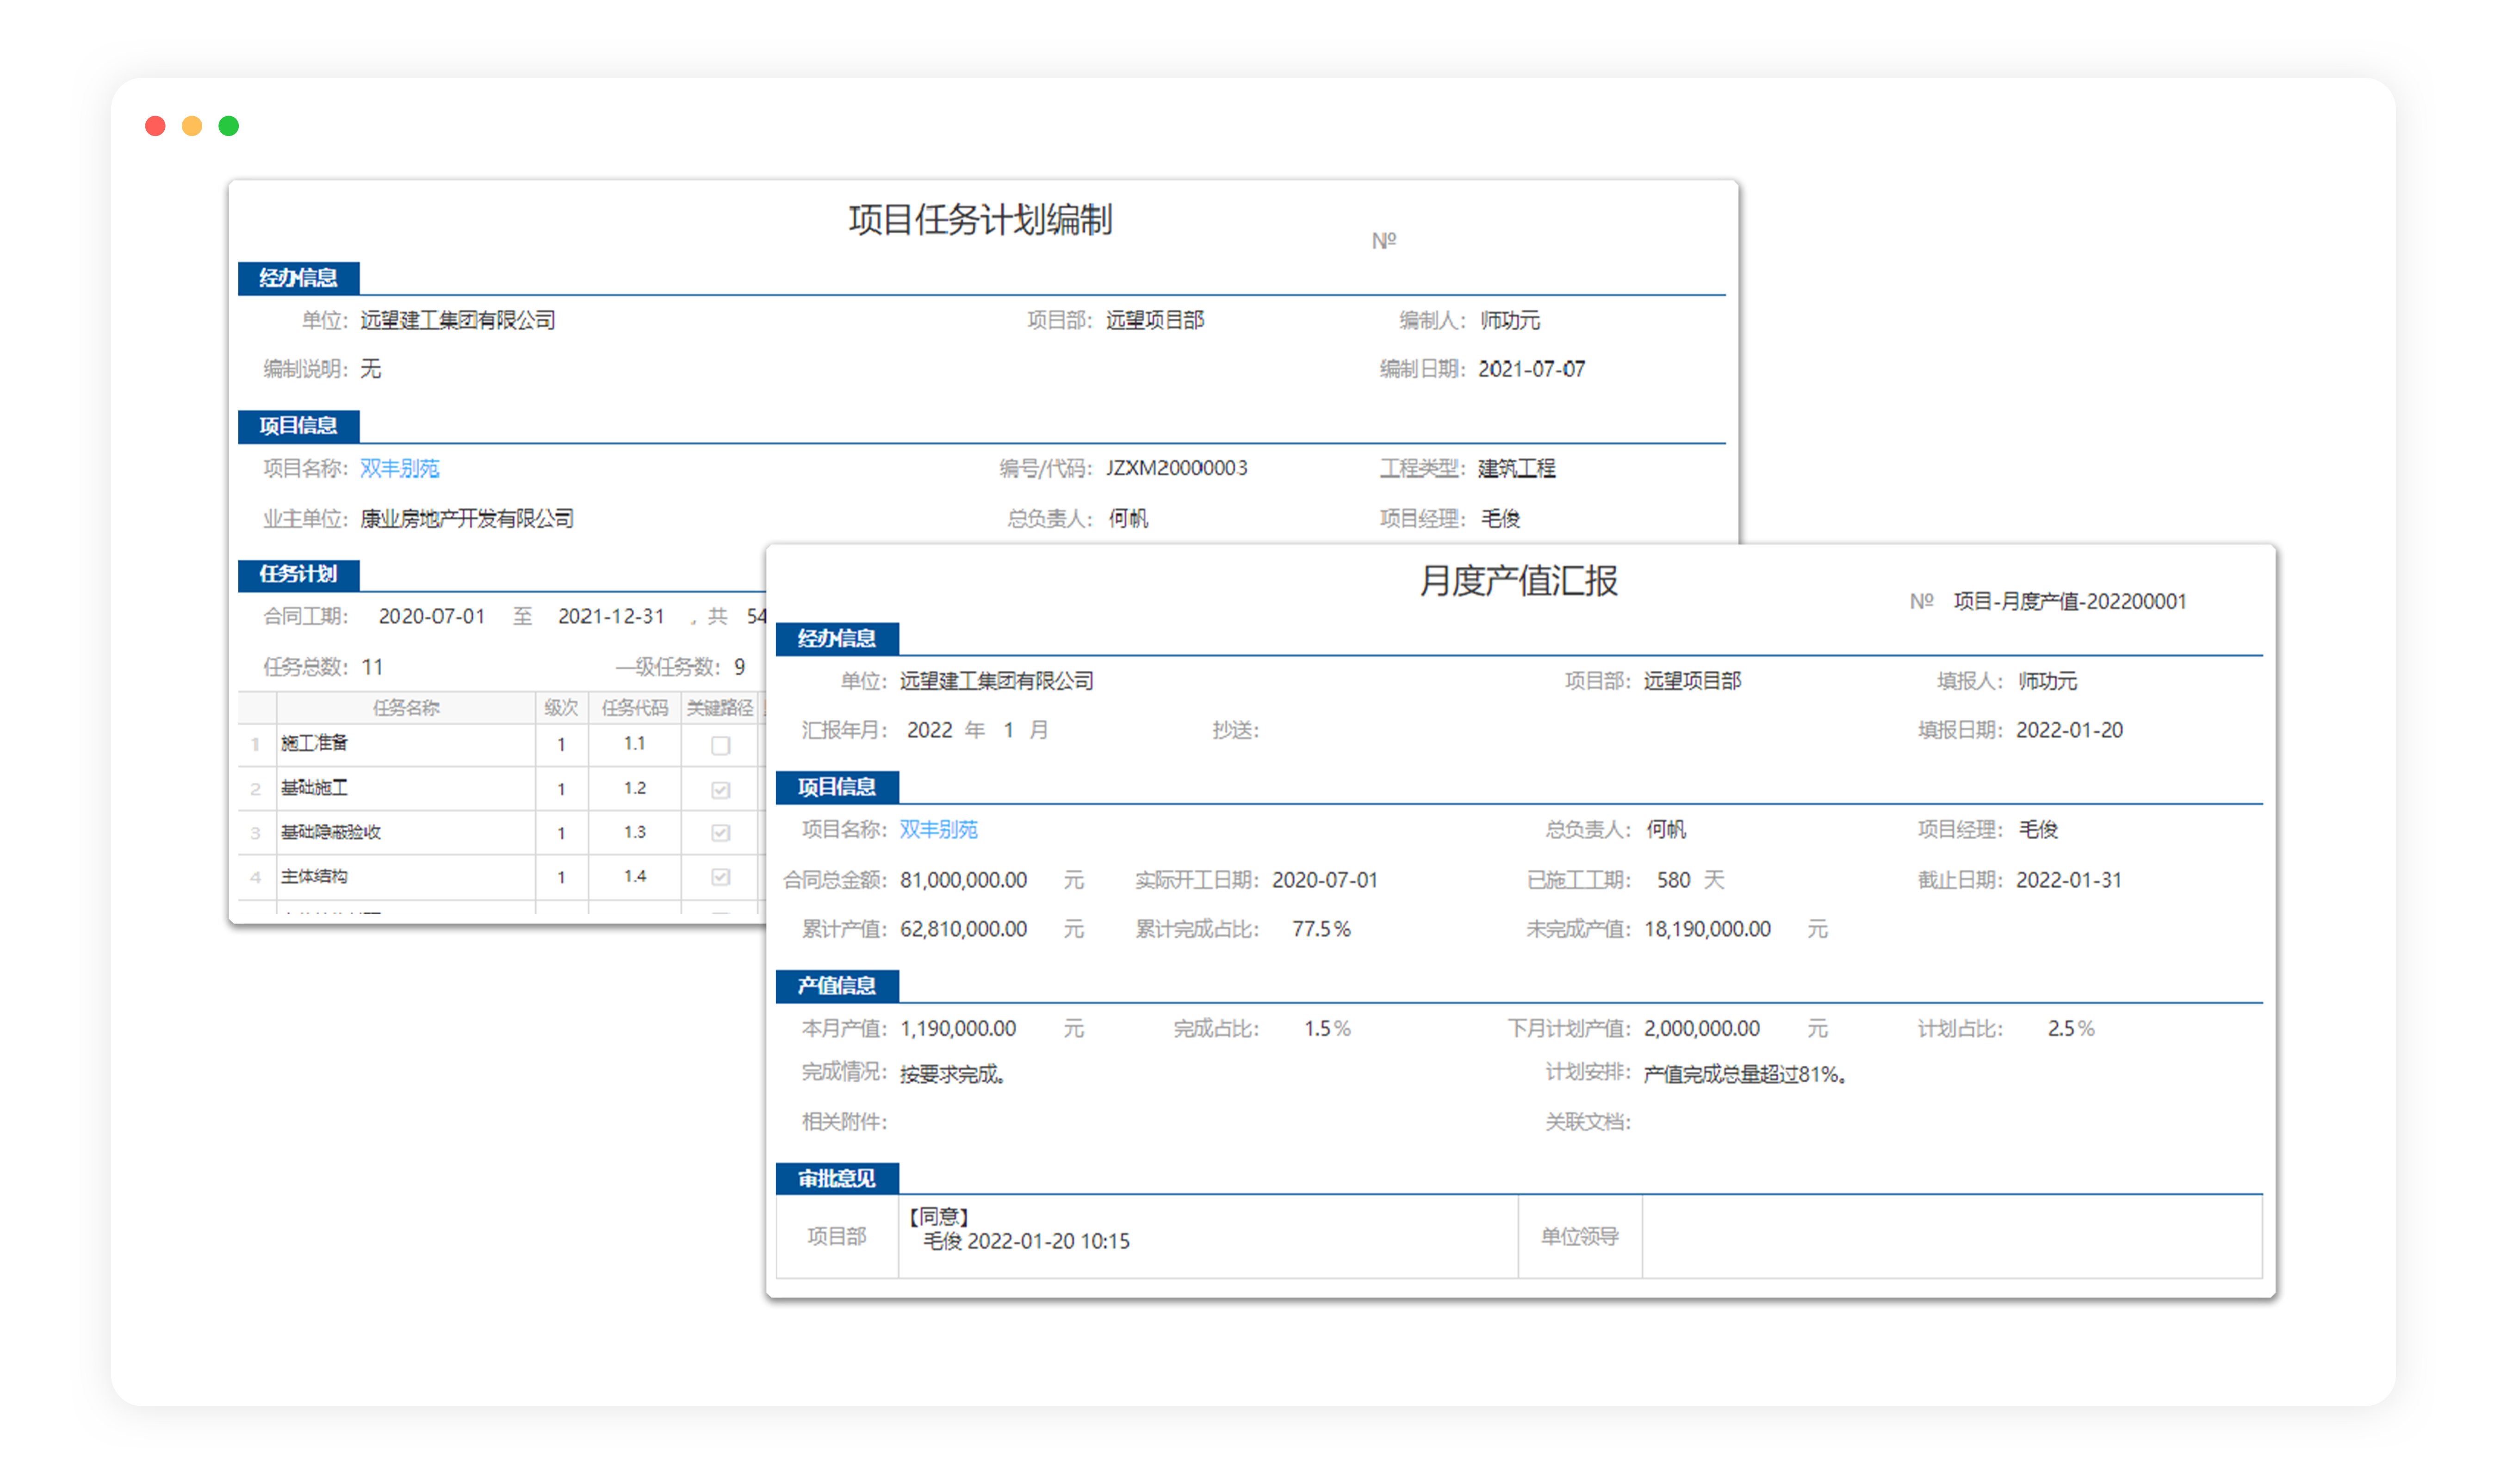Click the 项目部 label cell in 审批意见 table
The height and width of the screenshot is (1484, 2507).
[x=837, y=1236]
